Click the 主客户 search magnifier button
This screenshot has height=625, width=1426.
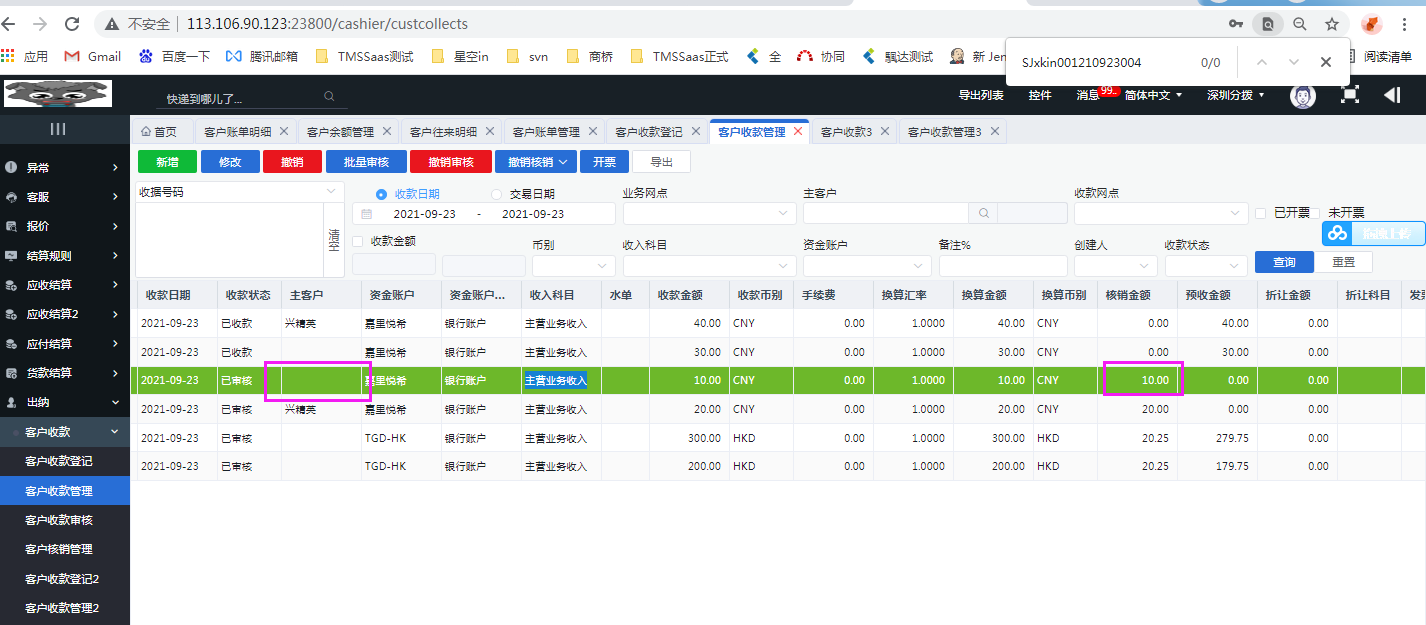pyautogui.click(x=983, y=213)
